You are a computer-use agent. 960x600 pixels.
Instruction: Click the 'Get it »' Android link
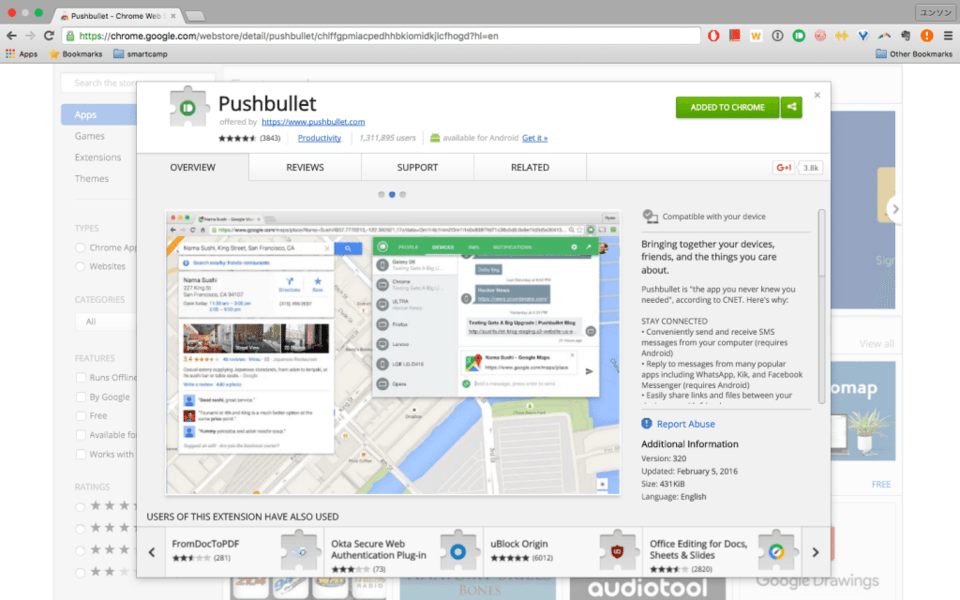[x=534, y=138]
